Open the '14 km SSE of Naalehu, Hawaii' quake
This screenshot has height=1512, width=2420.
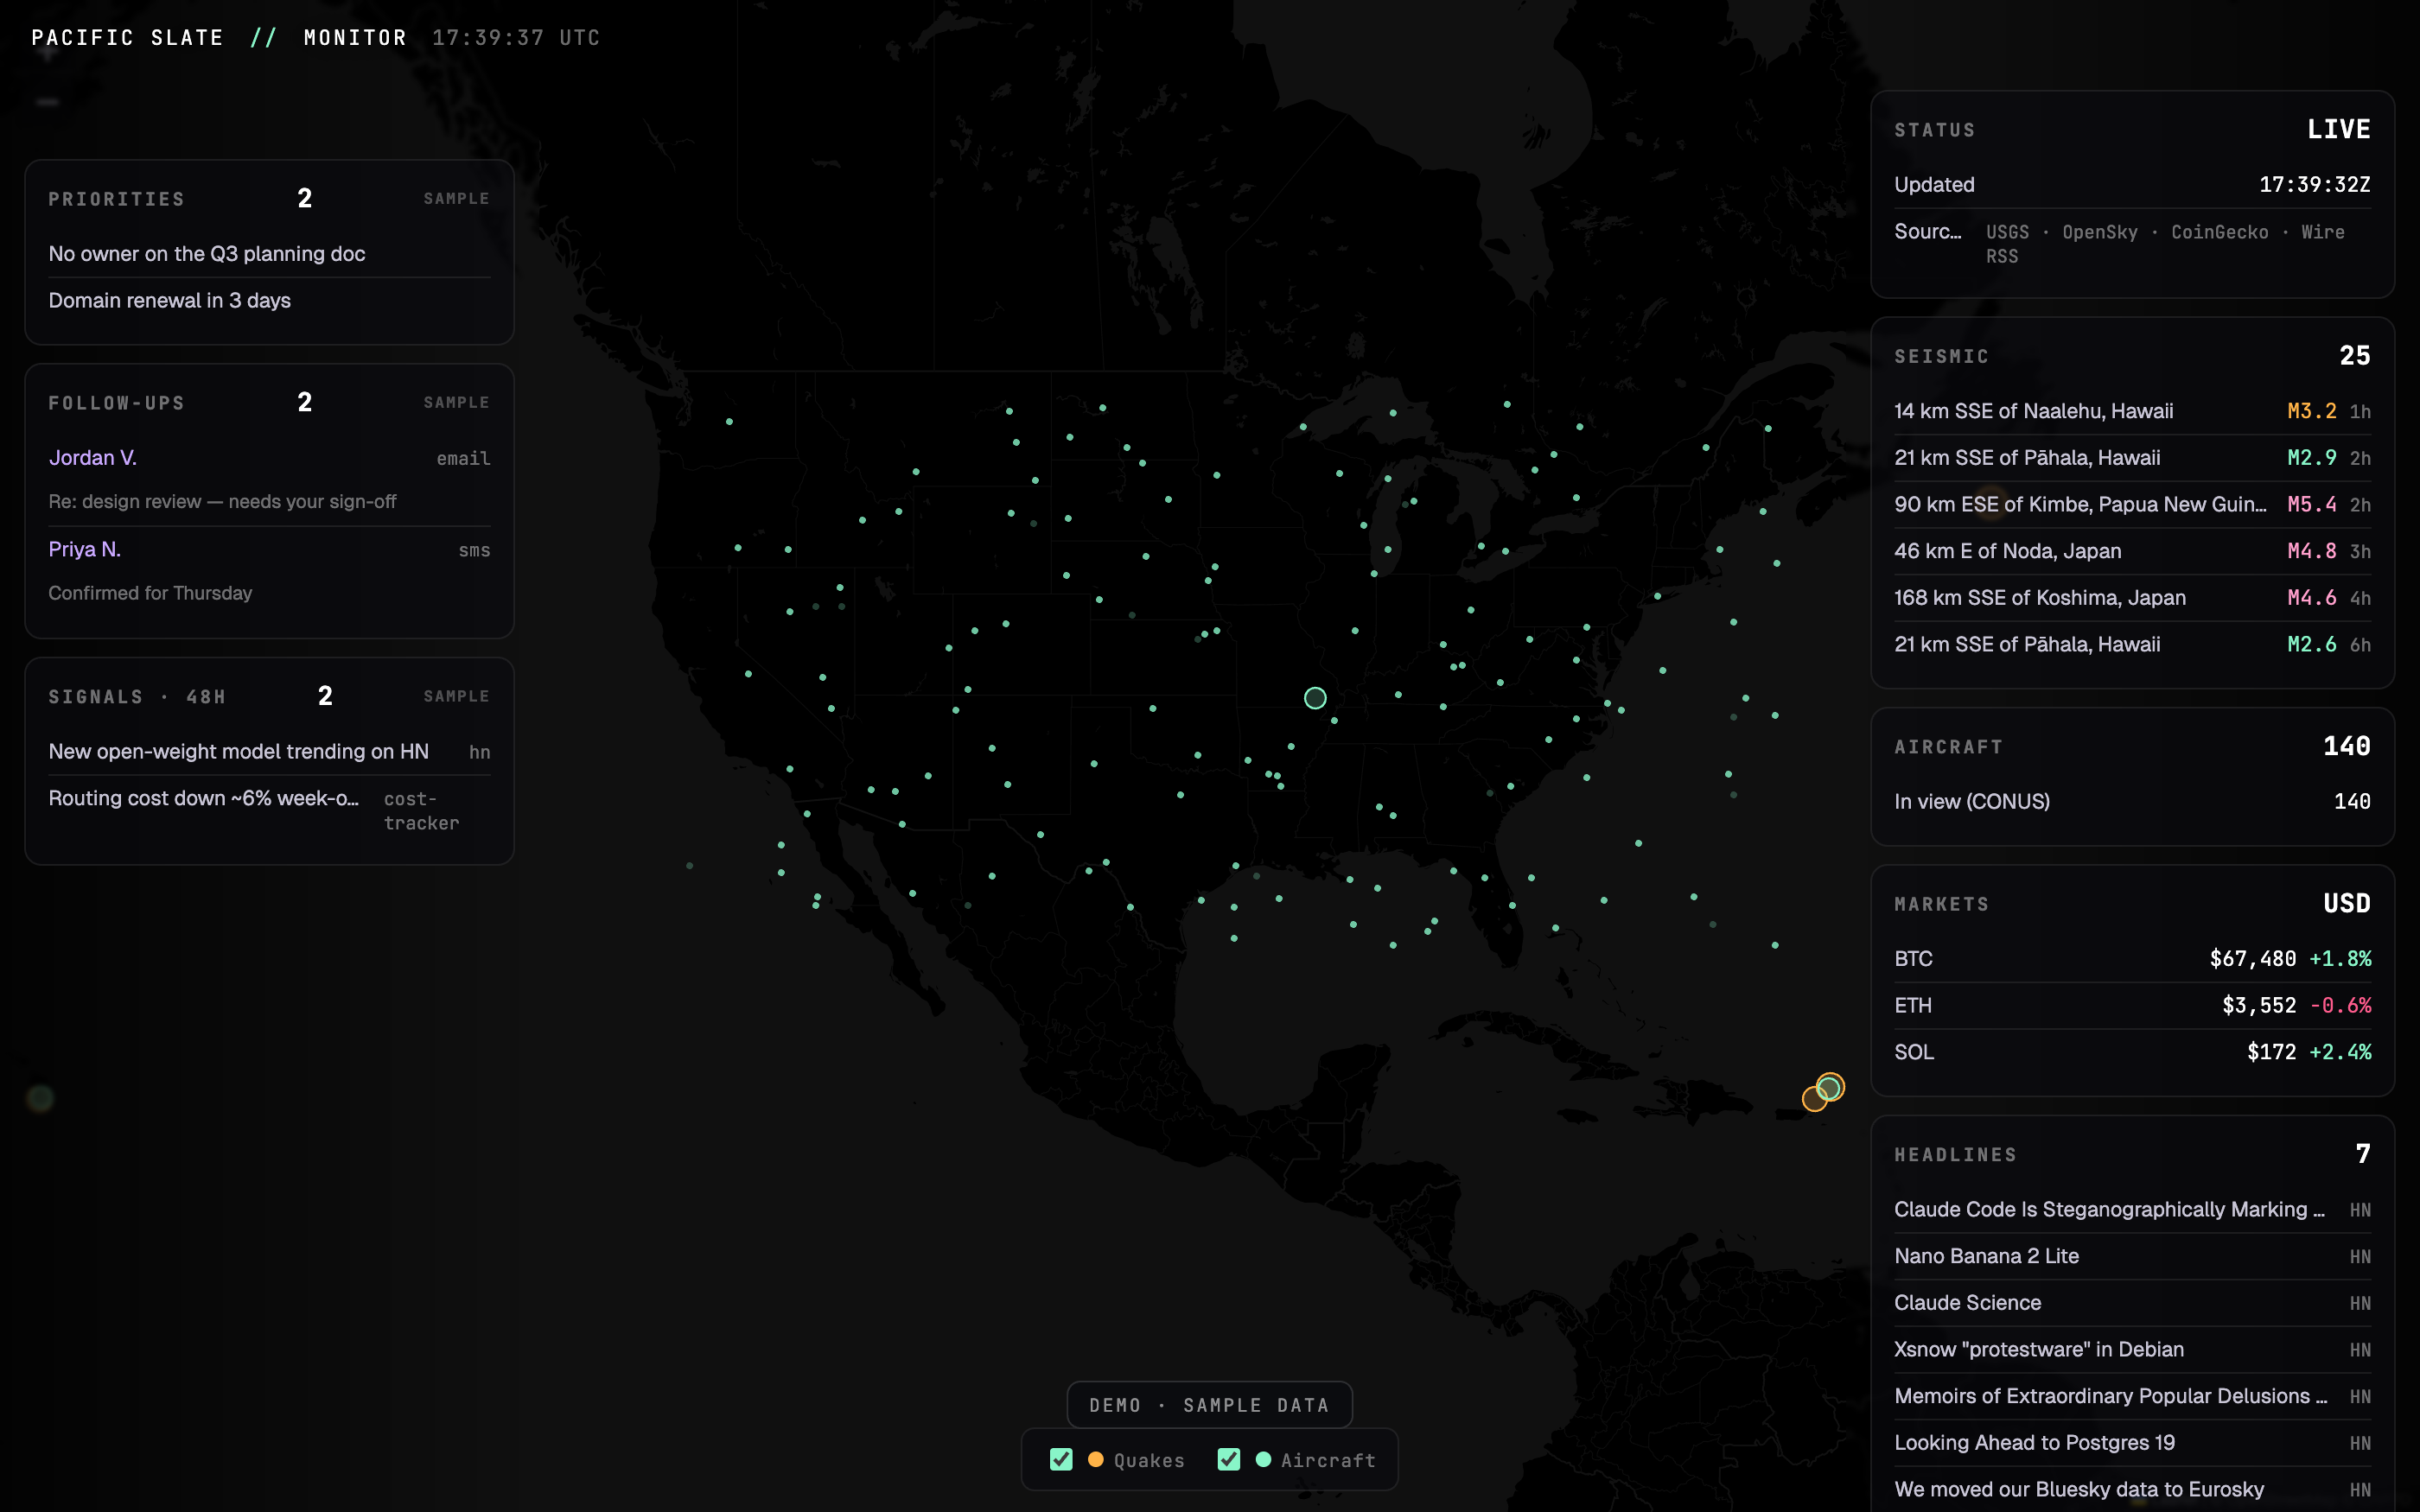pos(2132,411)
